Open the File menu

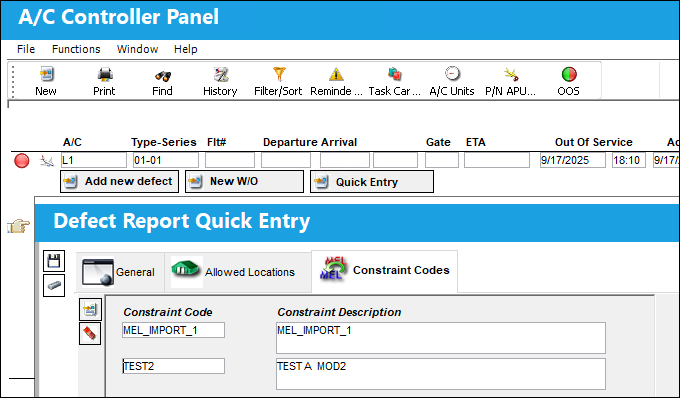(26, 49)
